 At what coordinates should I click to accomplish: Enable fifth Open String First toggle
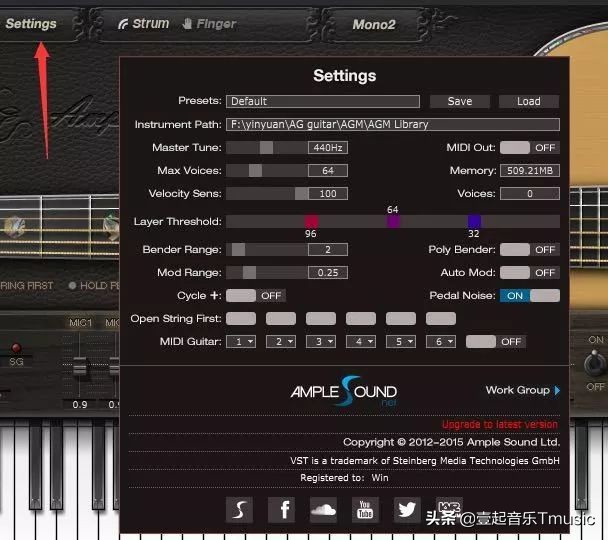coord(401,319)
